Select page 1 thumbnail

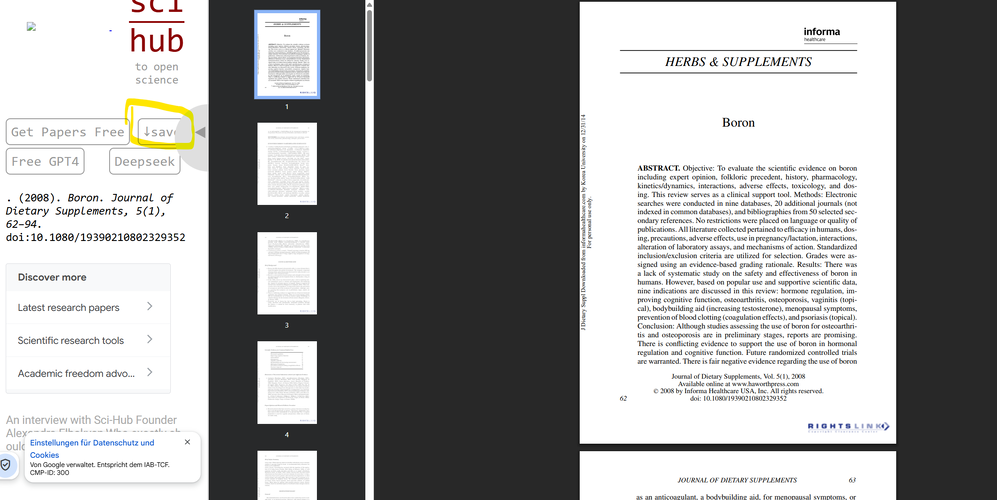tap(287, 55)
